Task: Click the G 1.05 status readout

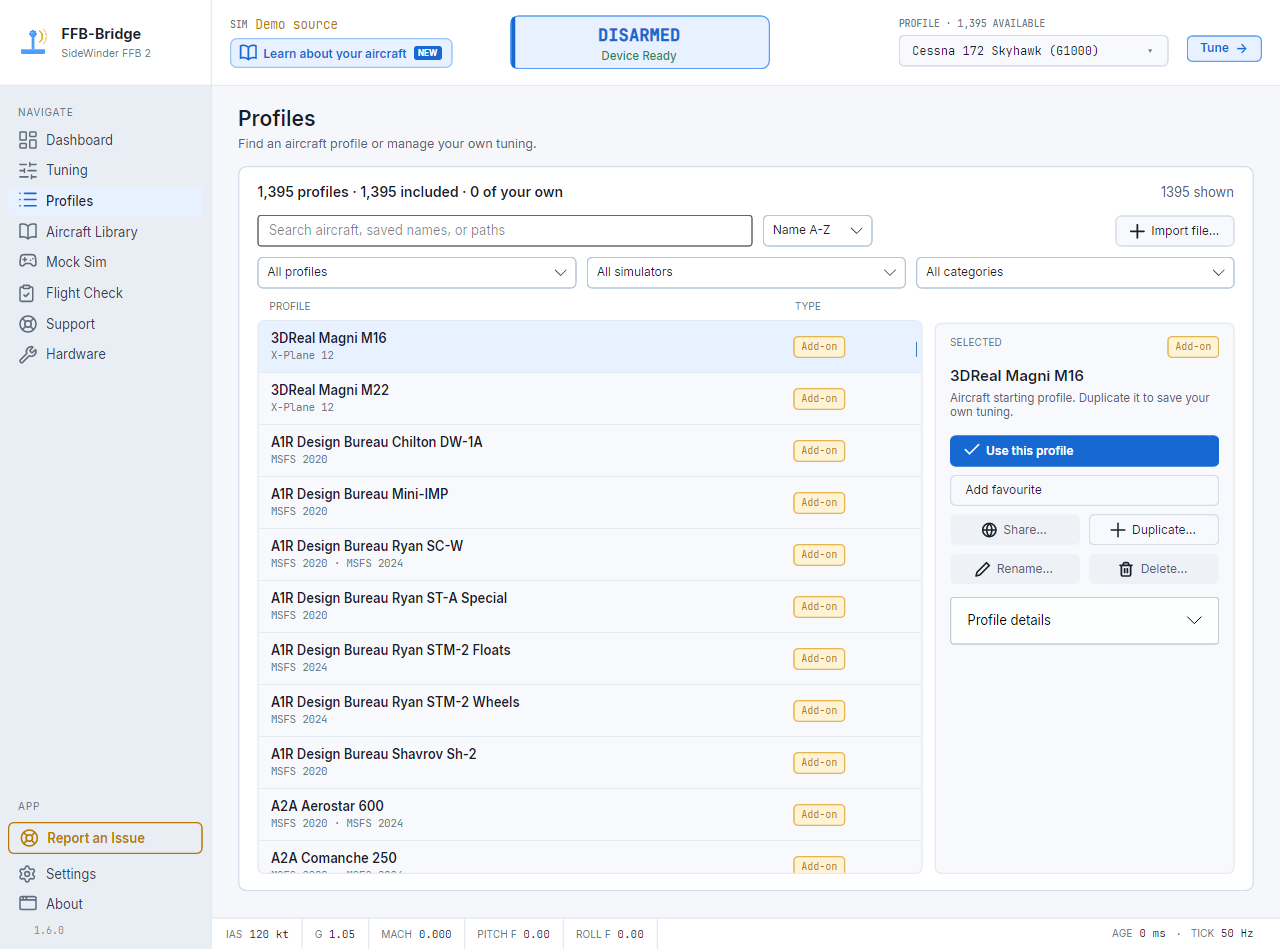Action: coord(335,934)
